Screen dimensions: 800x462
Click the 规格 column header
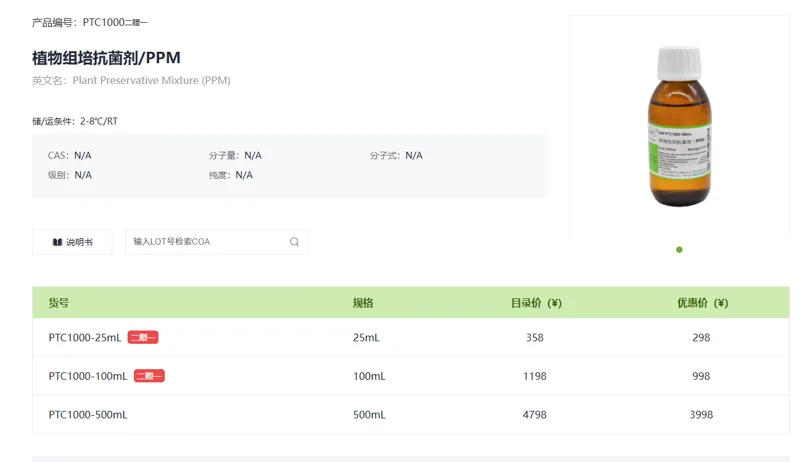point(363,303)
